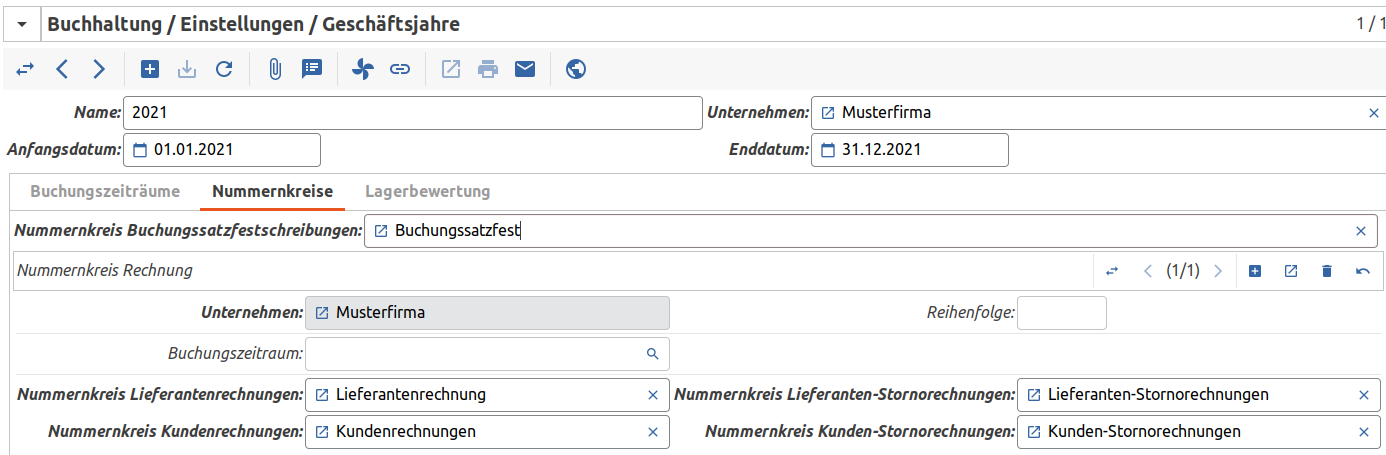Clear Nummernkreis Lieferantenrechnungen field
This screenshot has height=455, width=1386.
tap(653, 395)
